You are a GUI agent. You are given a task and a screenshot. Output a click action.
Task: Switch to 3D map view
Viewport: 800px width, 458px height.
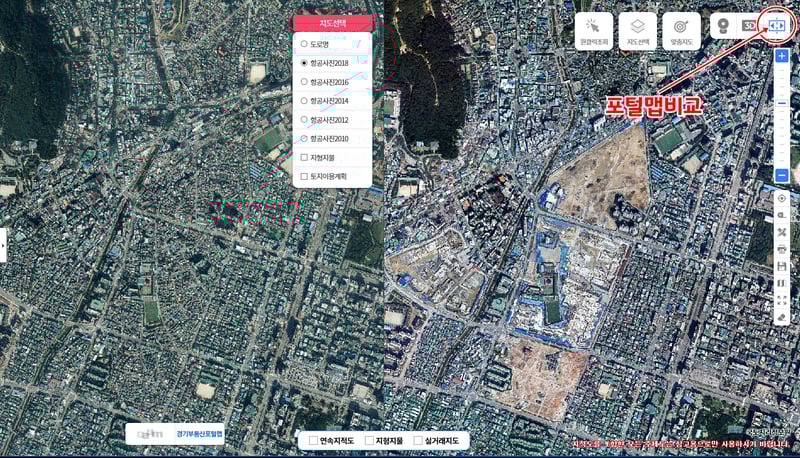747,25
